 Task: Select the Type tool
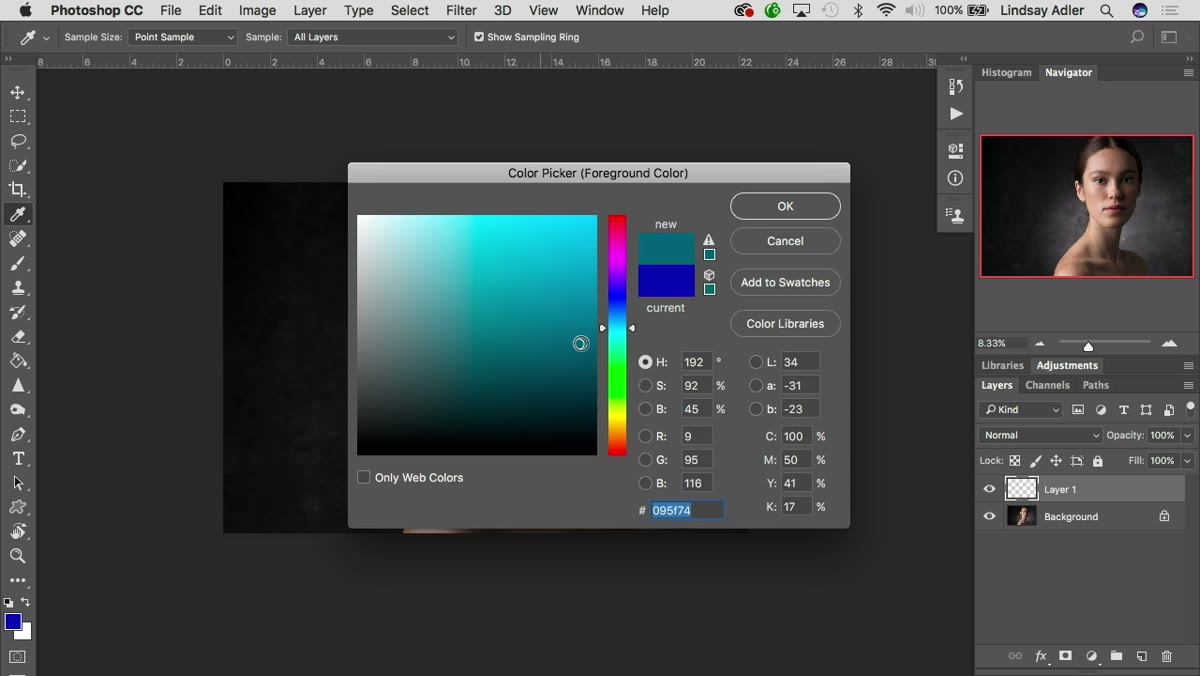coord(18,458)
